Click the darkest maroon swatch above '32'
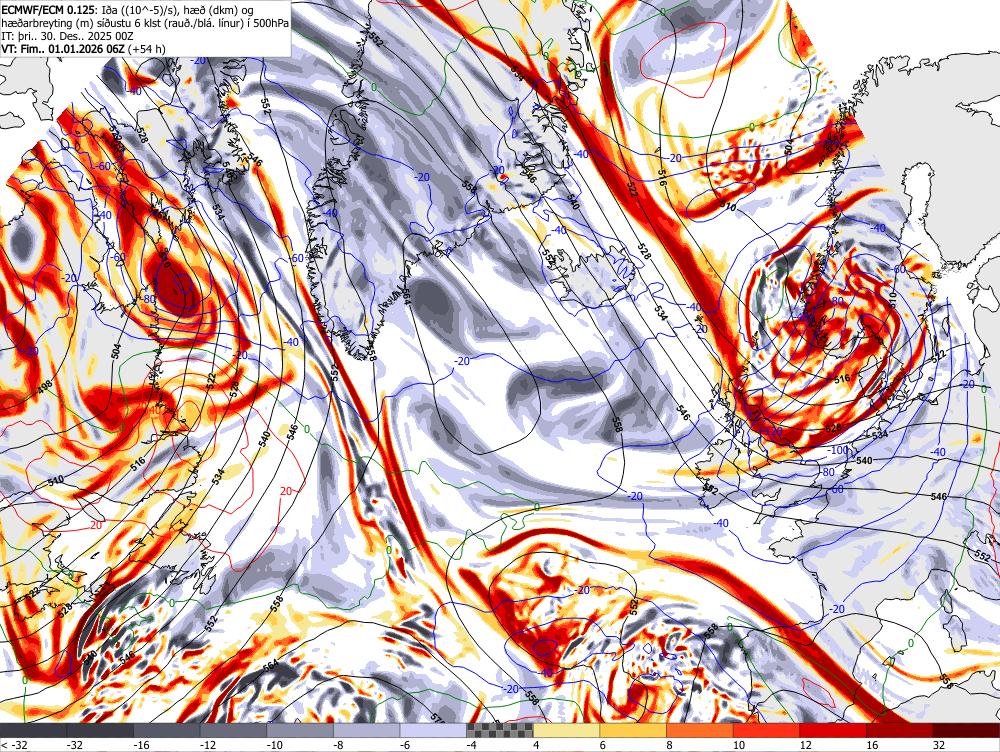This screenshot has height=752, width=1000. pos(966,730)
